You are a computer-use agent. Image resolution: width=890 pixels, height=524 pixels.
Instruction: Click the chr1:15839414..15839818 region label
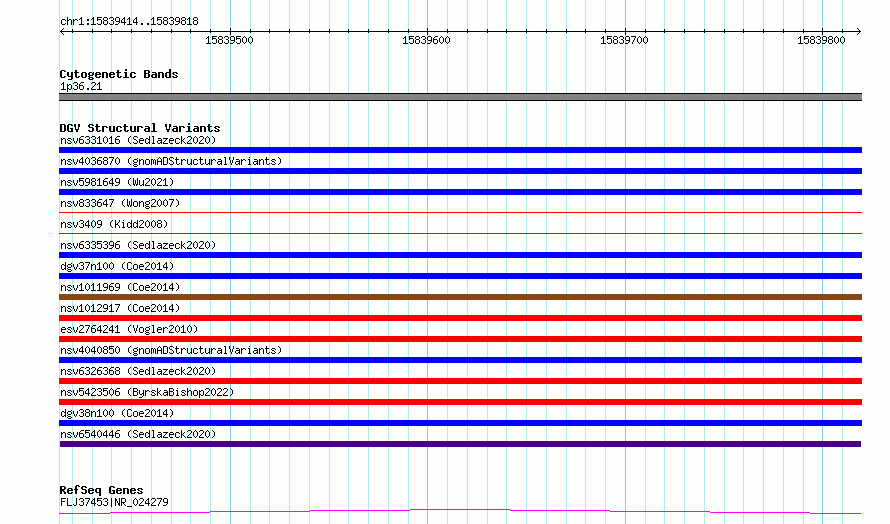(x=129, y=22)
